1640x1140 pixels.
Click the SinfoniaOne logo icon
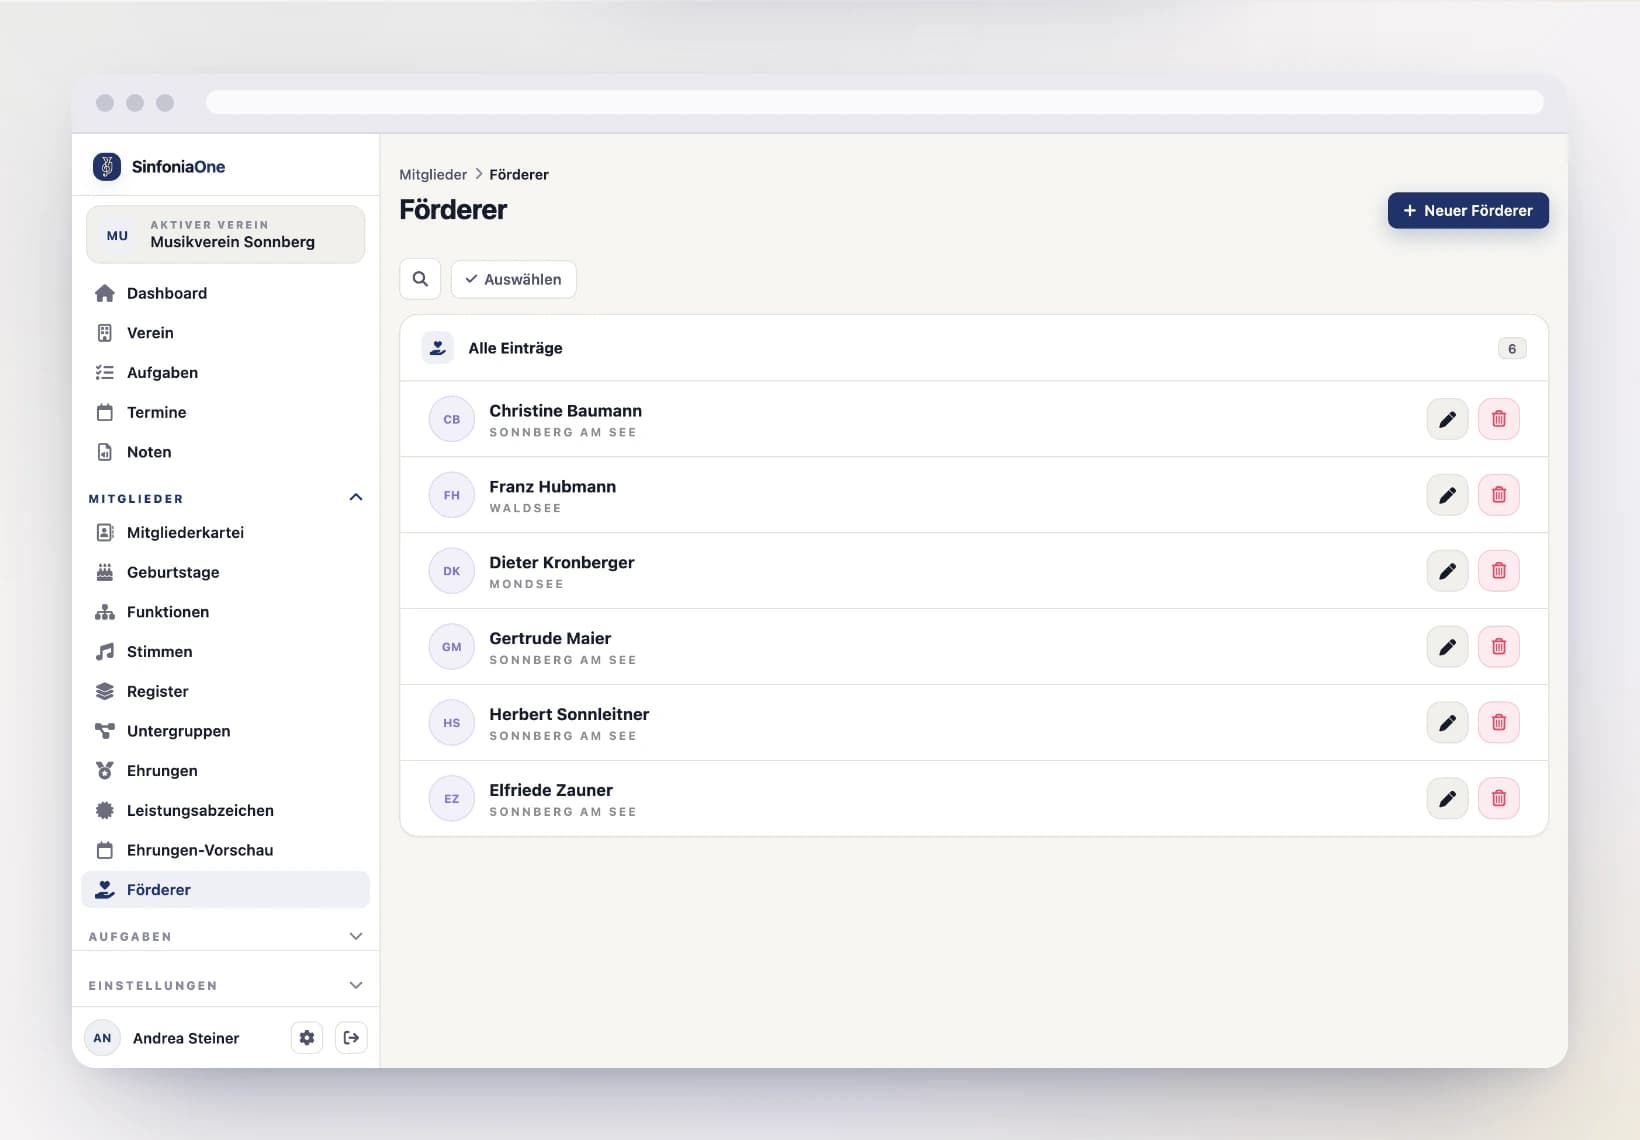pos(107,166)
